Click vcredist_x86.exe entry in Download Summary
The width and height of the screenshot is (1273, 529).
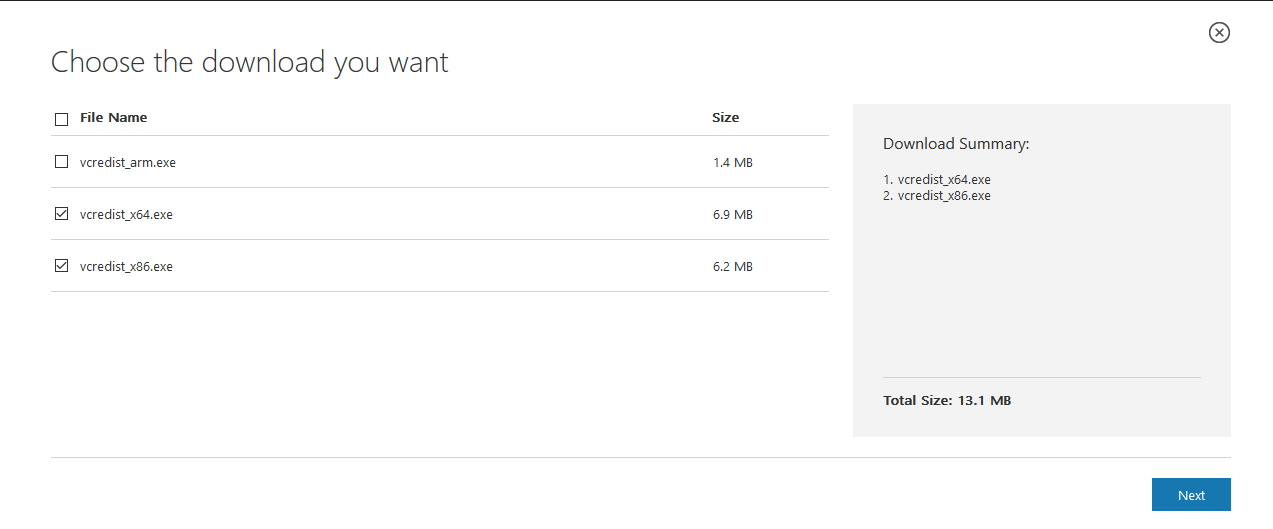pyautogui.click(x=937, y=196)
